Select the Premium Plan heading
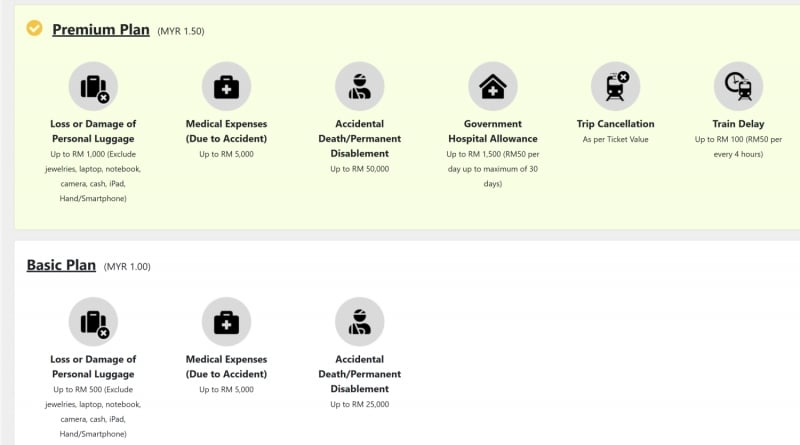The image size is (800, 445). (100, 29)
